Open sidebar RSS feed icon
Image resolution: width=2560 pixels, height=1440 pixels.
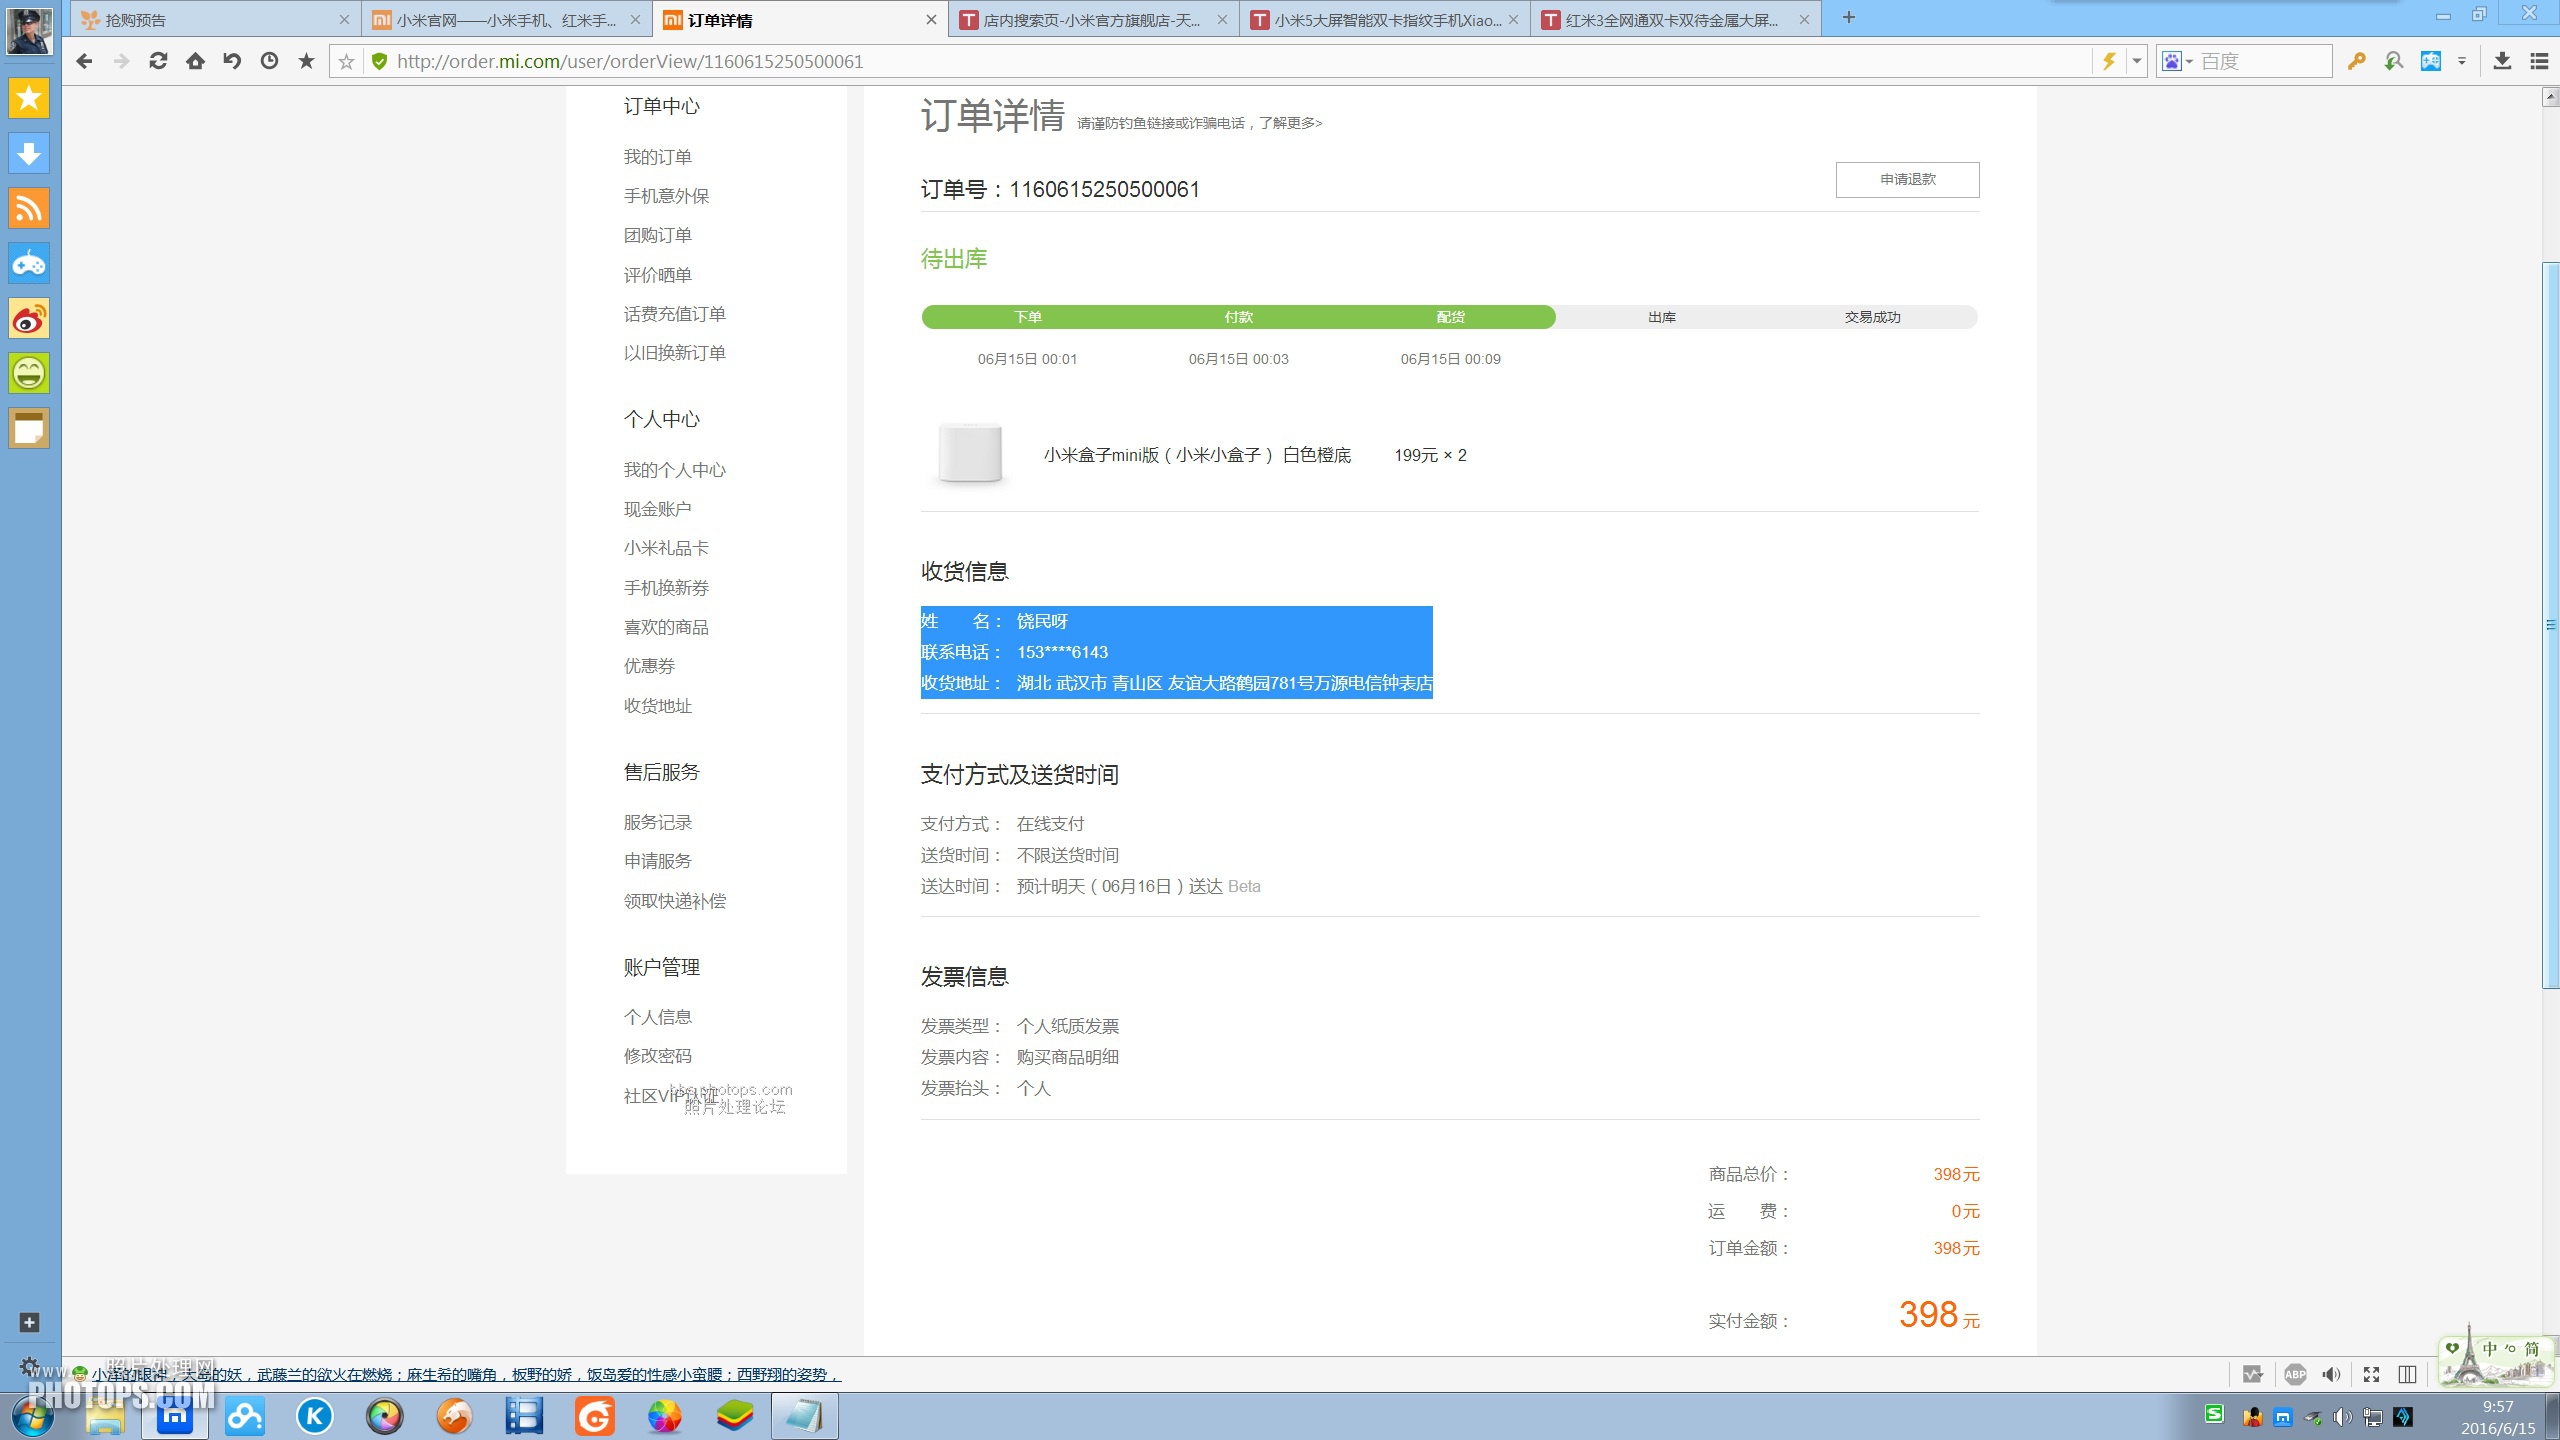tap(29, 208)
